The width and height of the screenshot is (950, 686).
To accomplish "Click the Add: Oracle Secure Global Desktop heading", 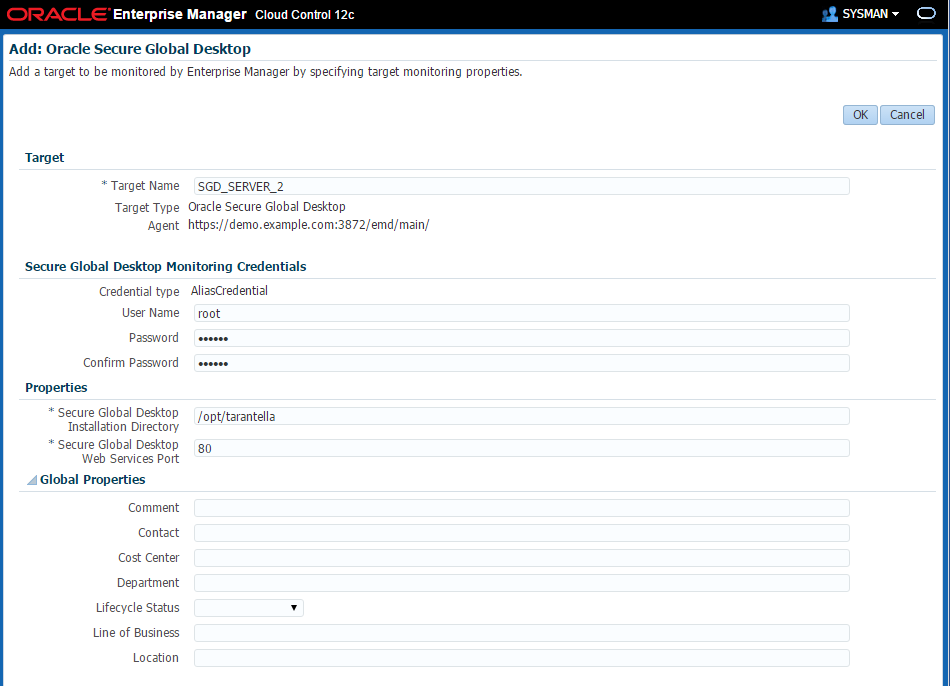I will click(130, 49).
